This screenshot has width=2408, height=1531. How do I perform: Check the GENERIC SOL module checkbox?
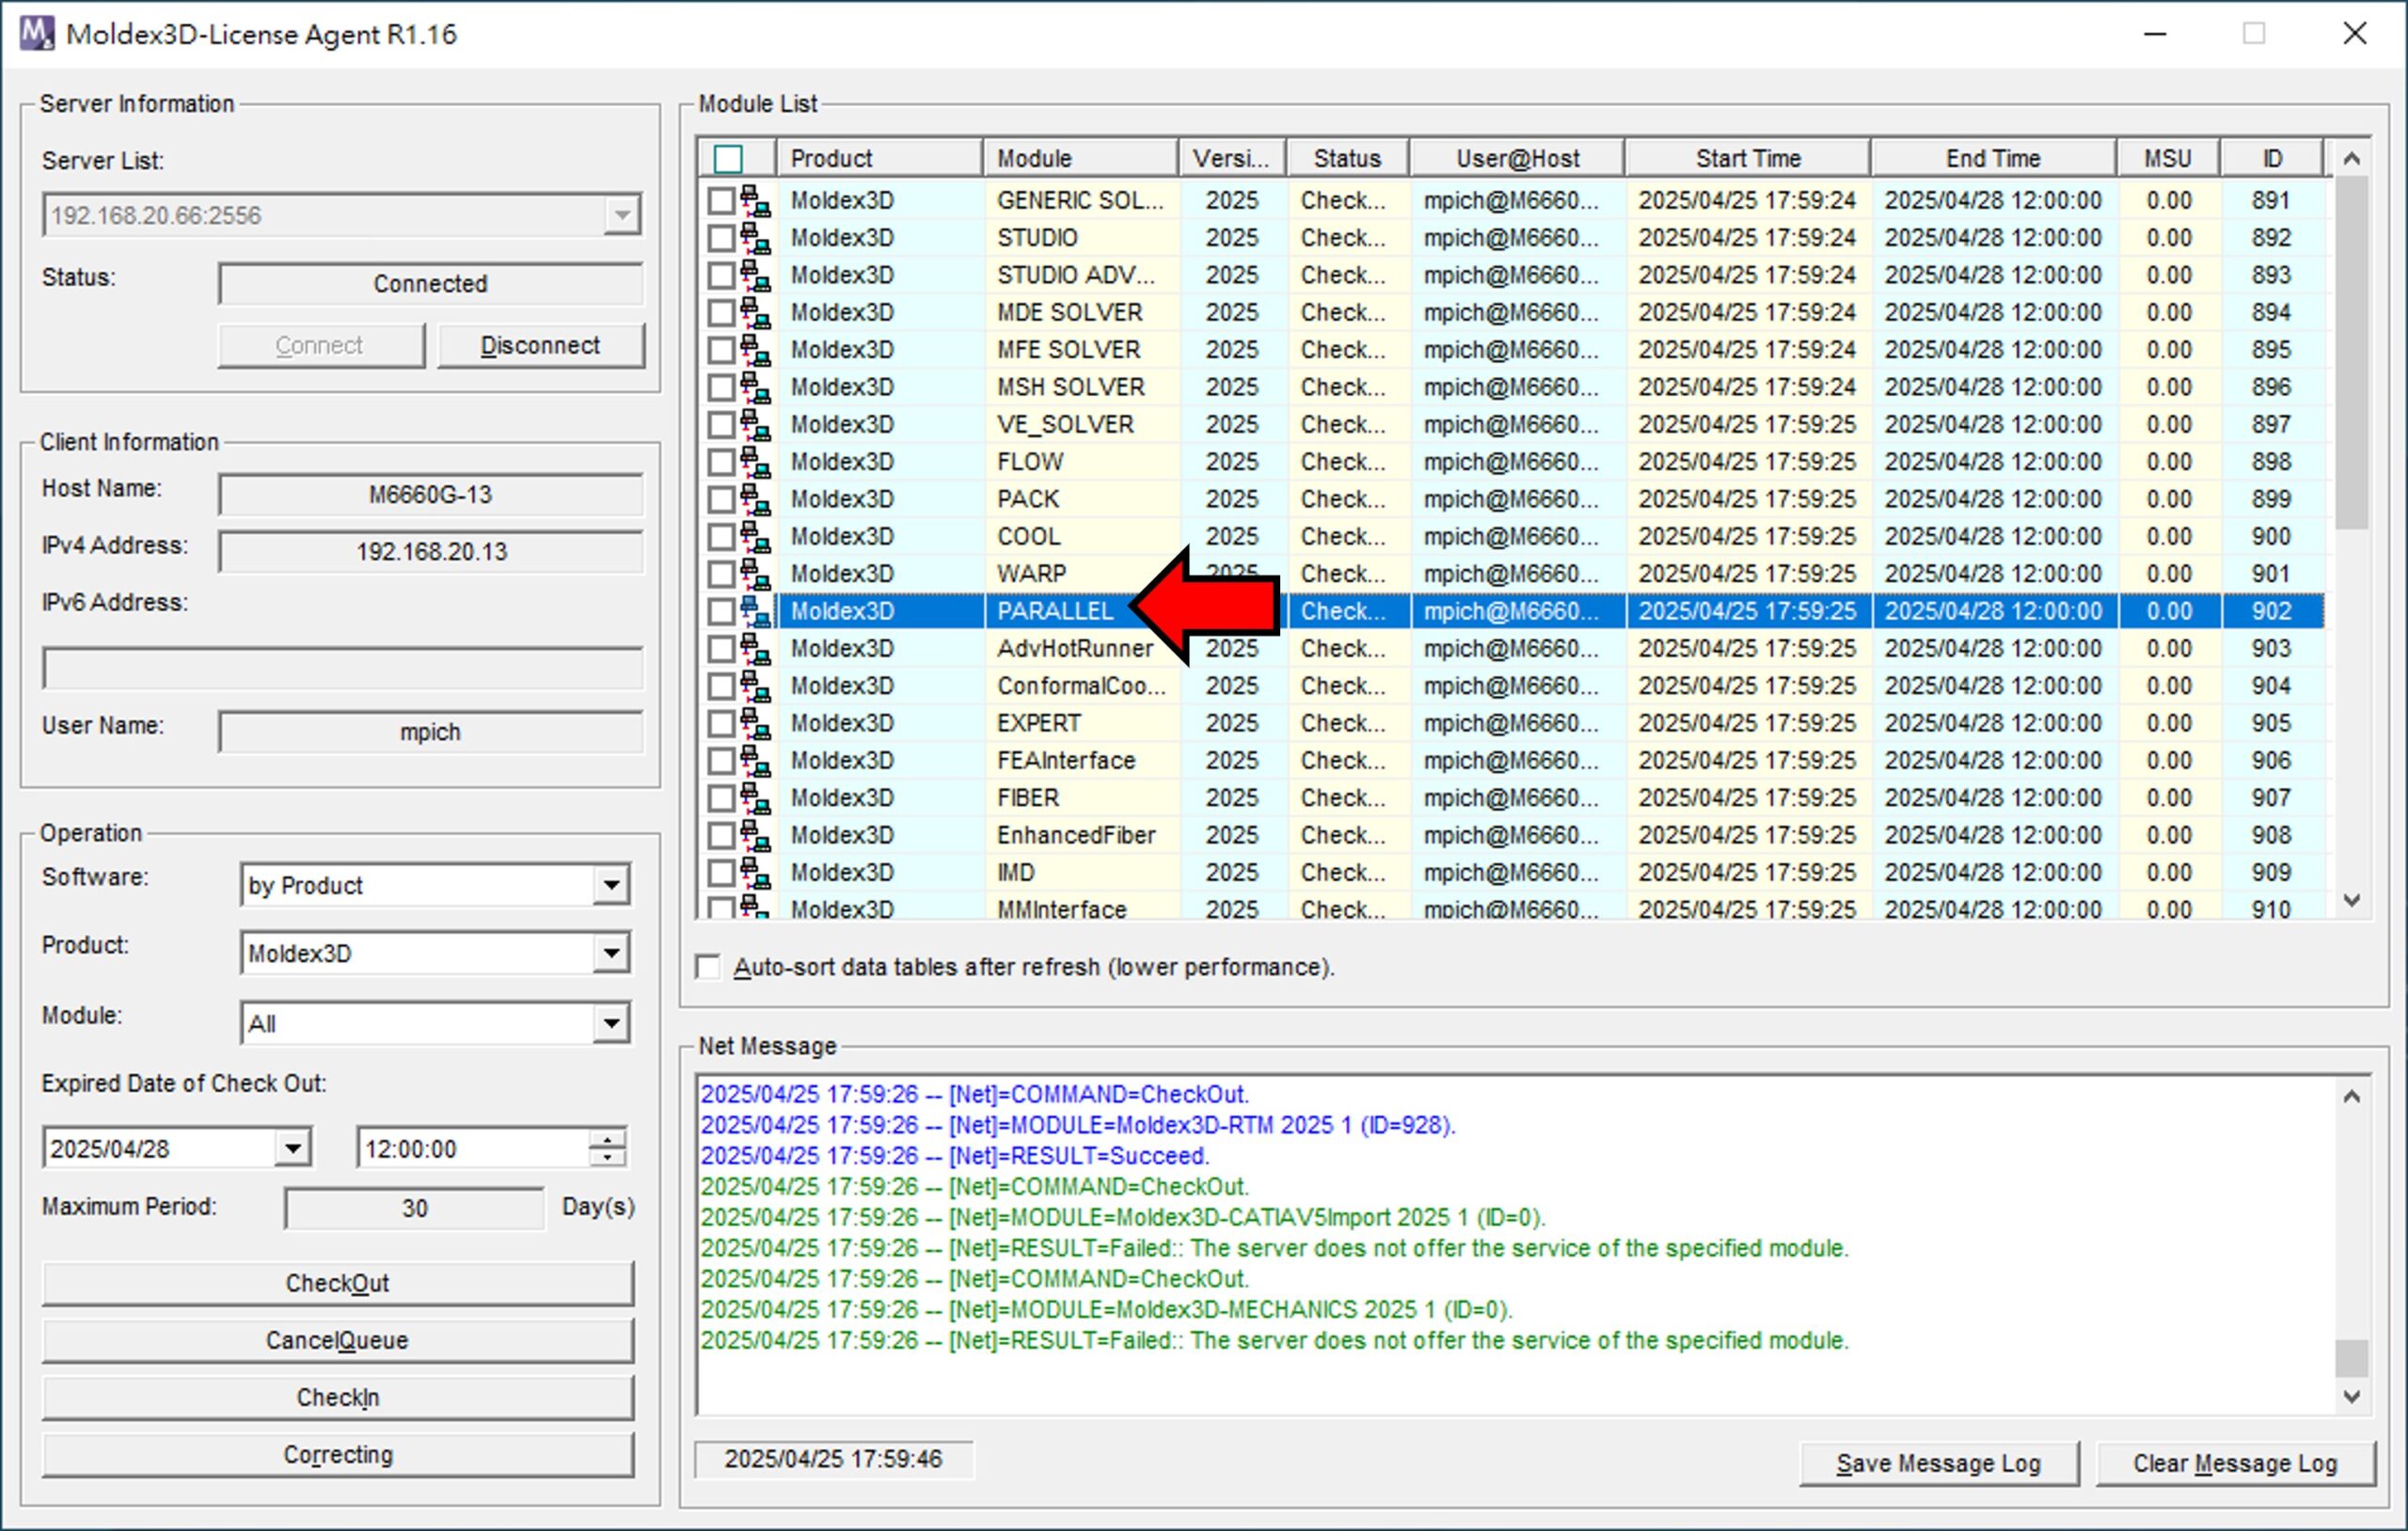pos(721,201)
